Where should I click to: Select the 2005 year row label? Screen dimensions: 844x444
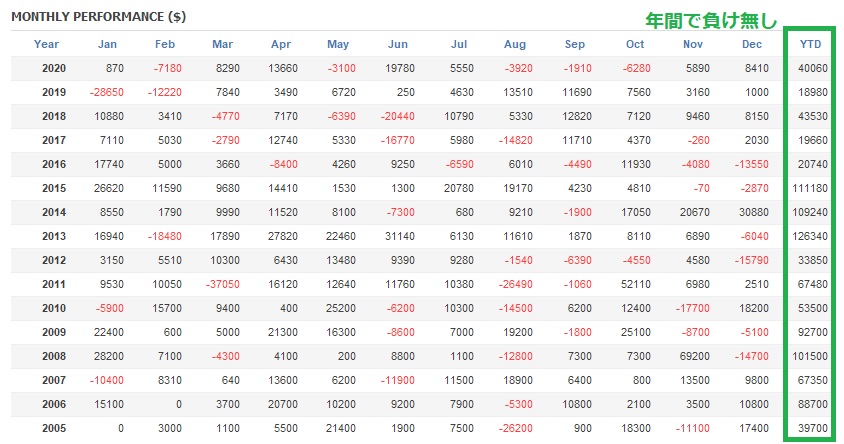pos(54,428)
